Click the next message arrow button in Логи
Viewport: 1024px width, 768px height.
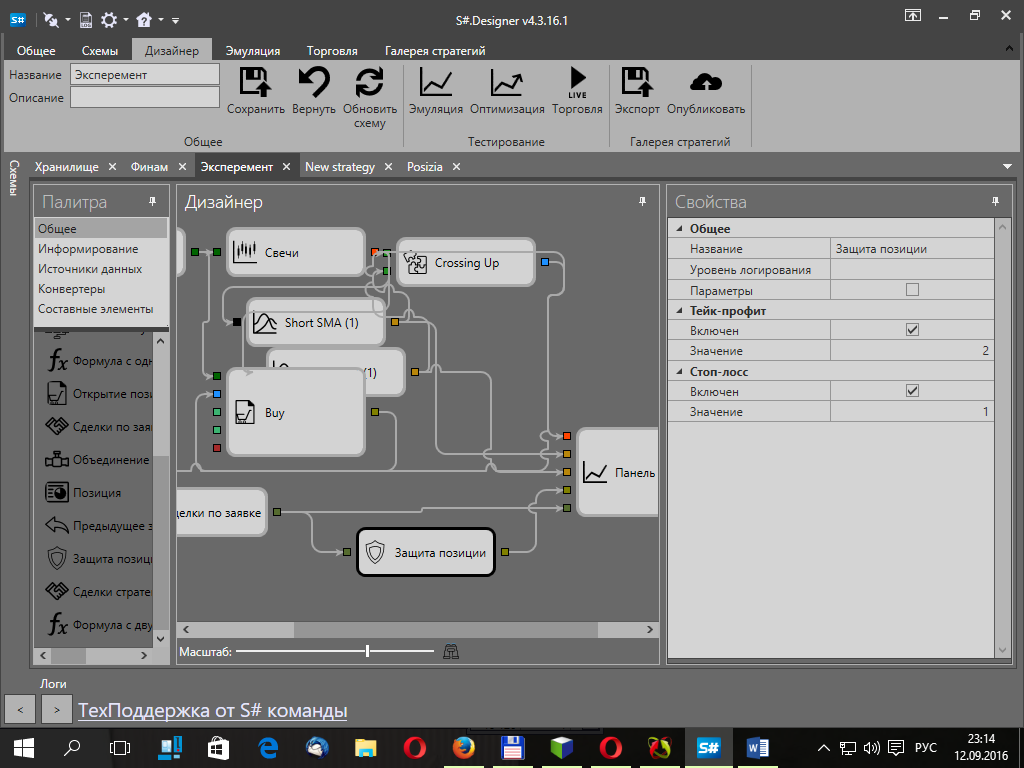coord(57,710)
